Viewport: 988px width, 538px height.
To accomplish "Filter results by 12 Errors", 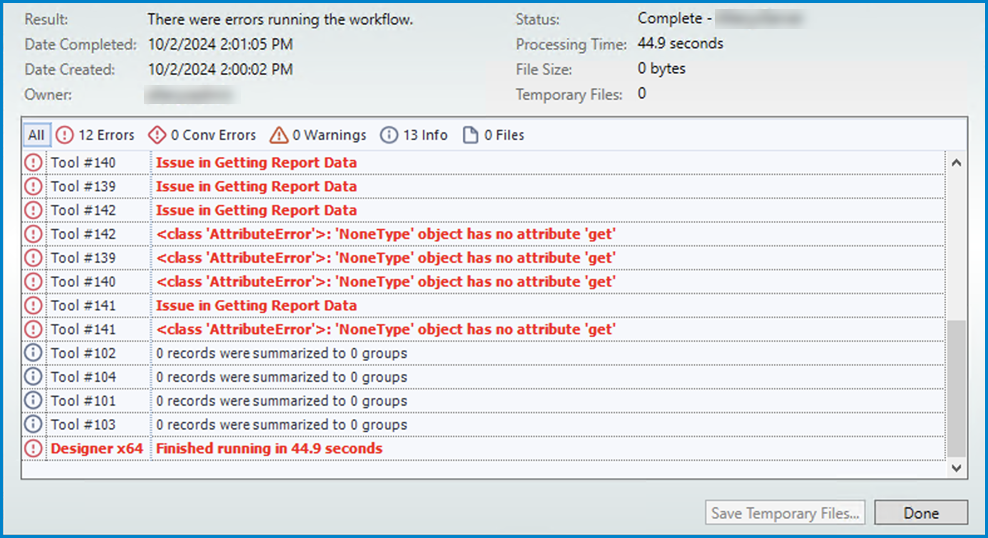I will point(95,135).
